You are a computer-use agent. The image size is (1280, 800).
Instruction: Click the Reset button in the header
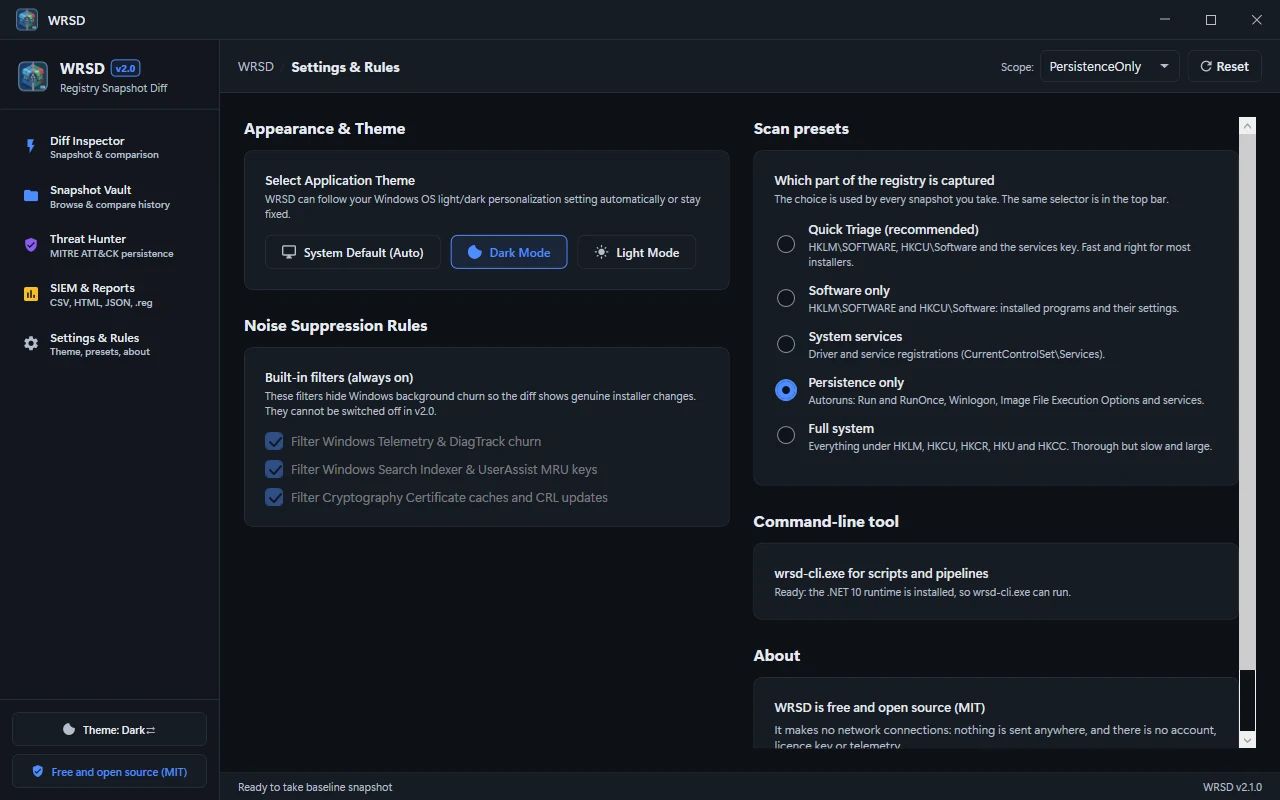(x=1224, y=66)
